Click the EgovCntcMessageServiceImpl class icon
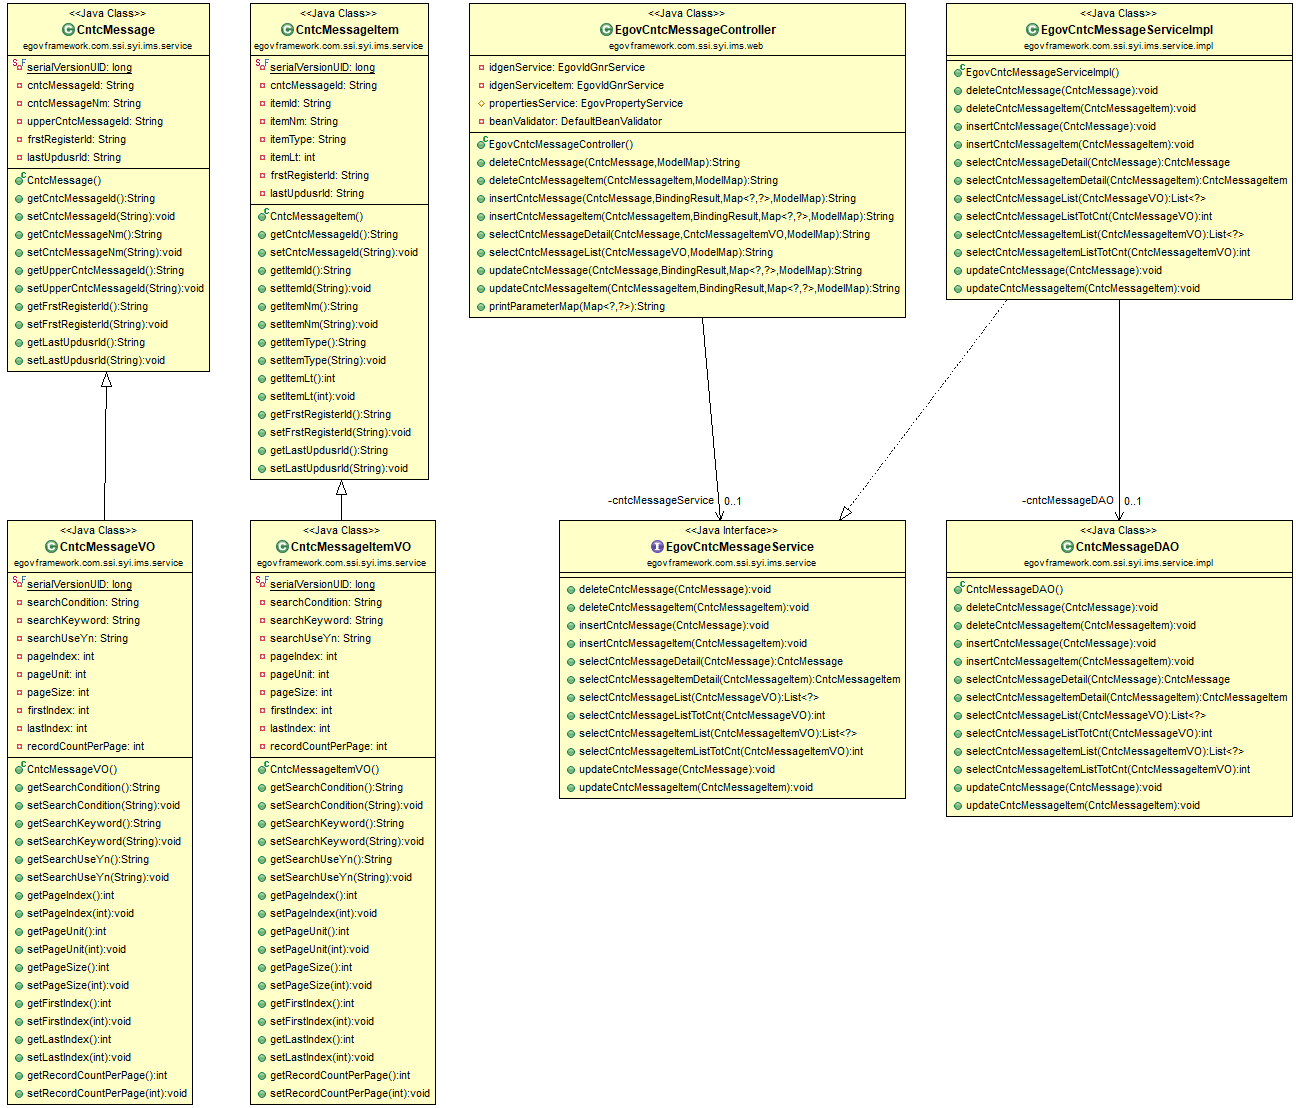 (x=1032, y=30)
